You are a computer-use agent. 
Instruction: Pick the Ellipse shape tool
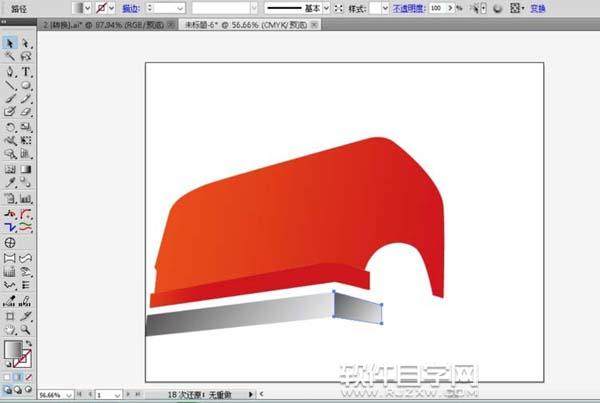(26, 86)
